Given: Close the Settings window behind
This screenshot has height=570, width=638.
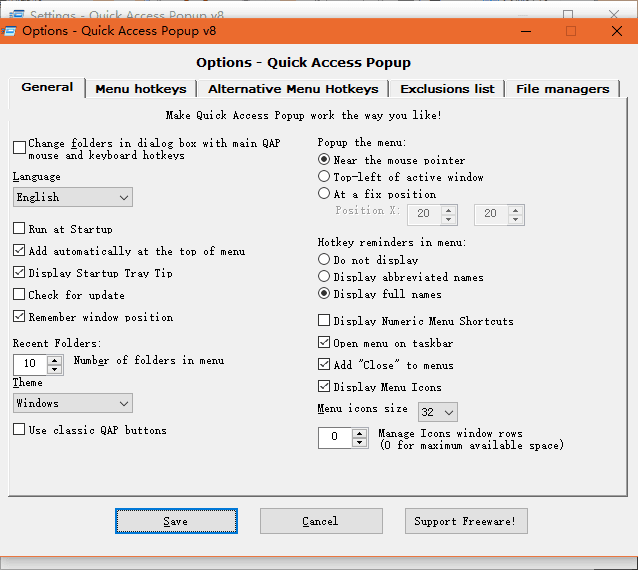Looking at the screenshot, I should pos(614,15).
